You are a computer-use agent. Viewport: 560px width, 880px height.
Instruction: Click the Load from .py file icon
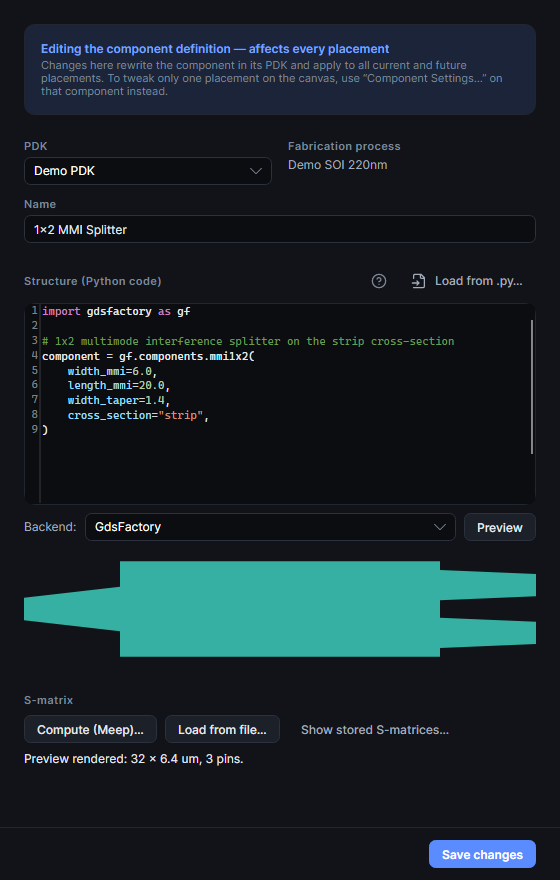[419, 281]
